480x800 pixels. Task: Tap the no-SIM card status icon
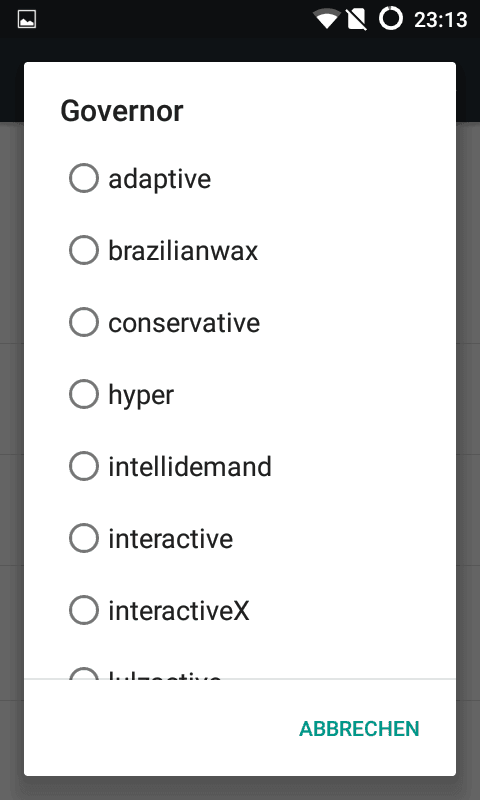pyautogui.click(x=357, y=19)
